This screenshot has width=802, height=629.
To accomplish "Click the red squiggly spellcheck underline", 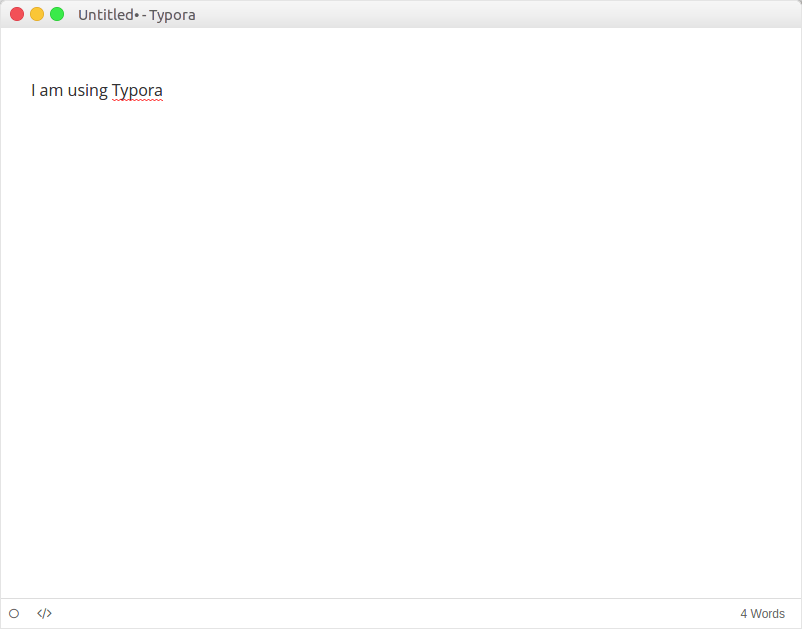I will pyautogui.click(x=137, y=100).
